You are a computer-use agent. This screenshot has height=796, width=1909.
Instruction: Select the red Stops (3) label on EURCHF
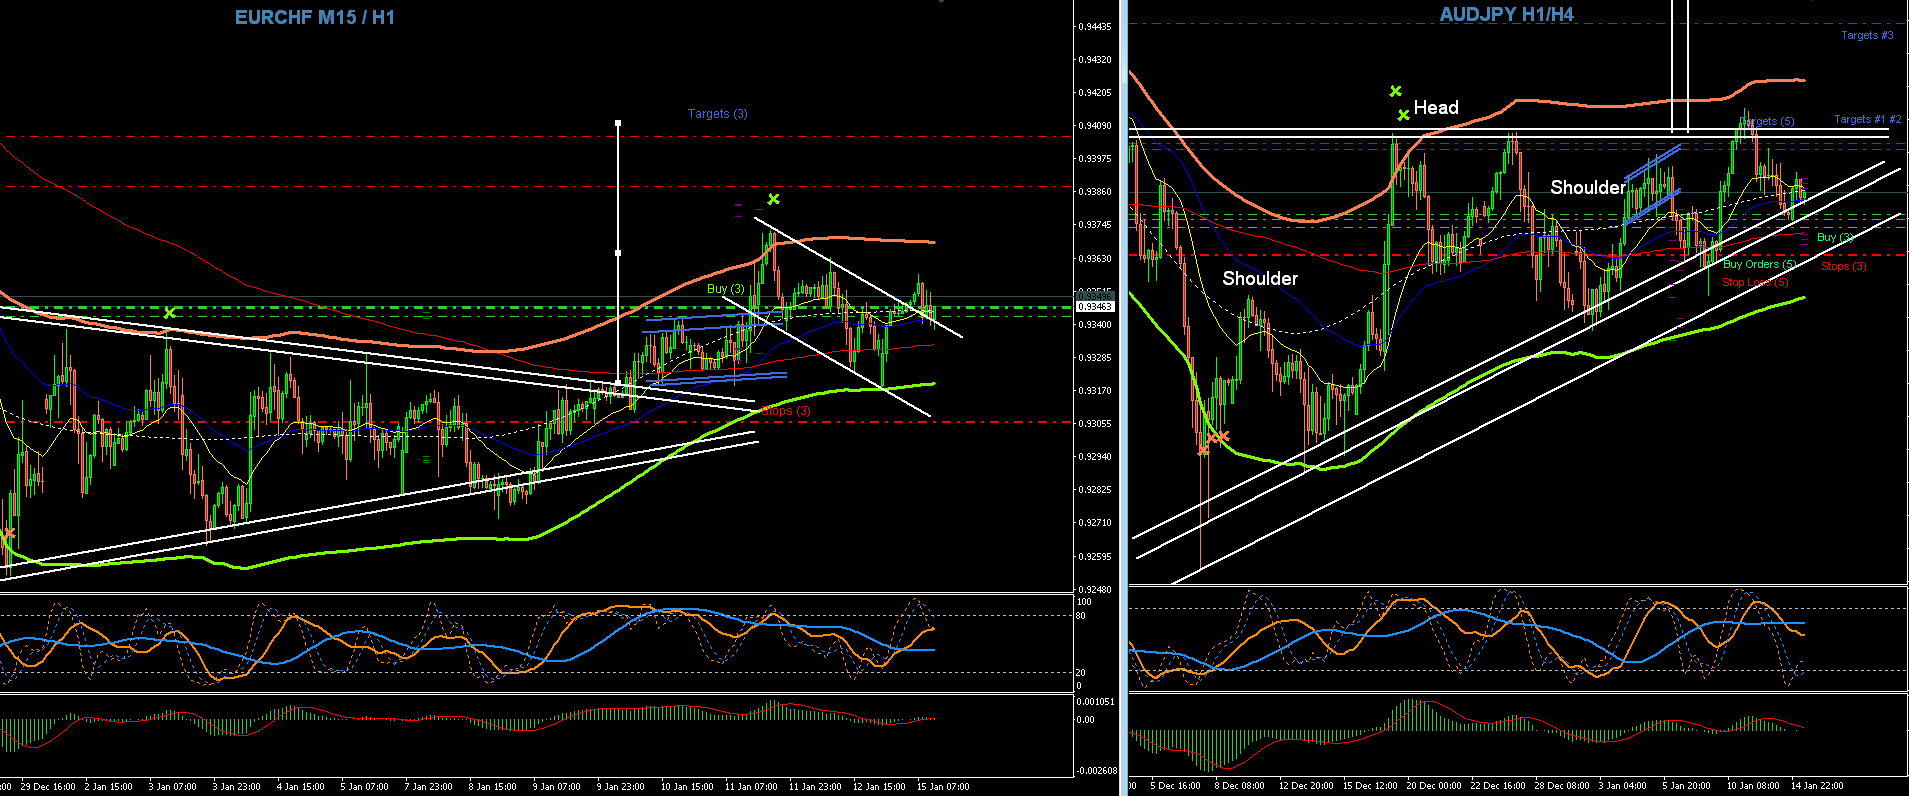786,411
